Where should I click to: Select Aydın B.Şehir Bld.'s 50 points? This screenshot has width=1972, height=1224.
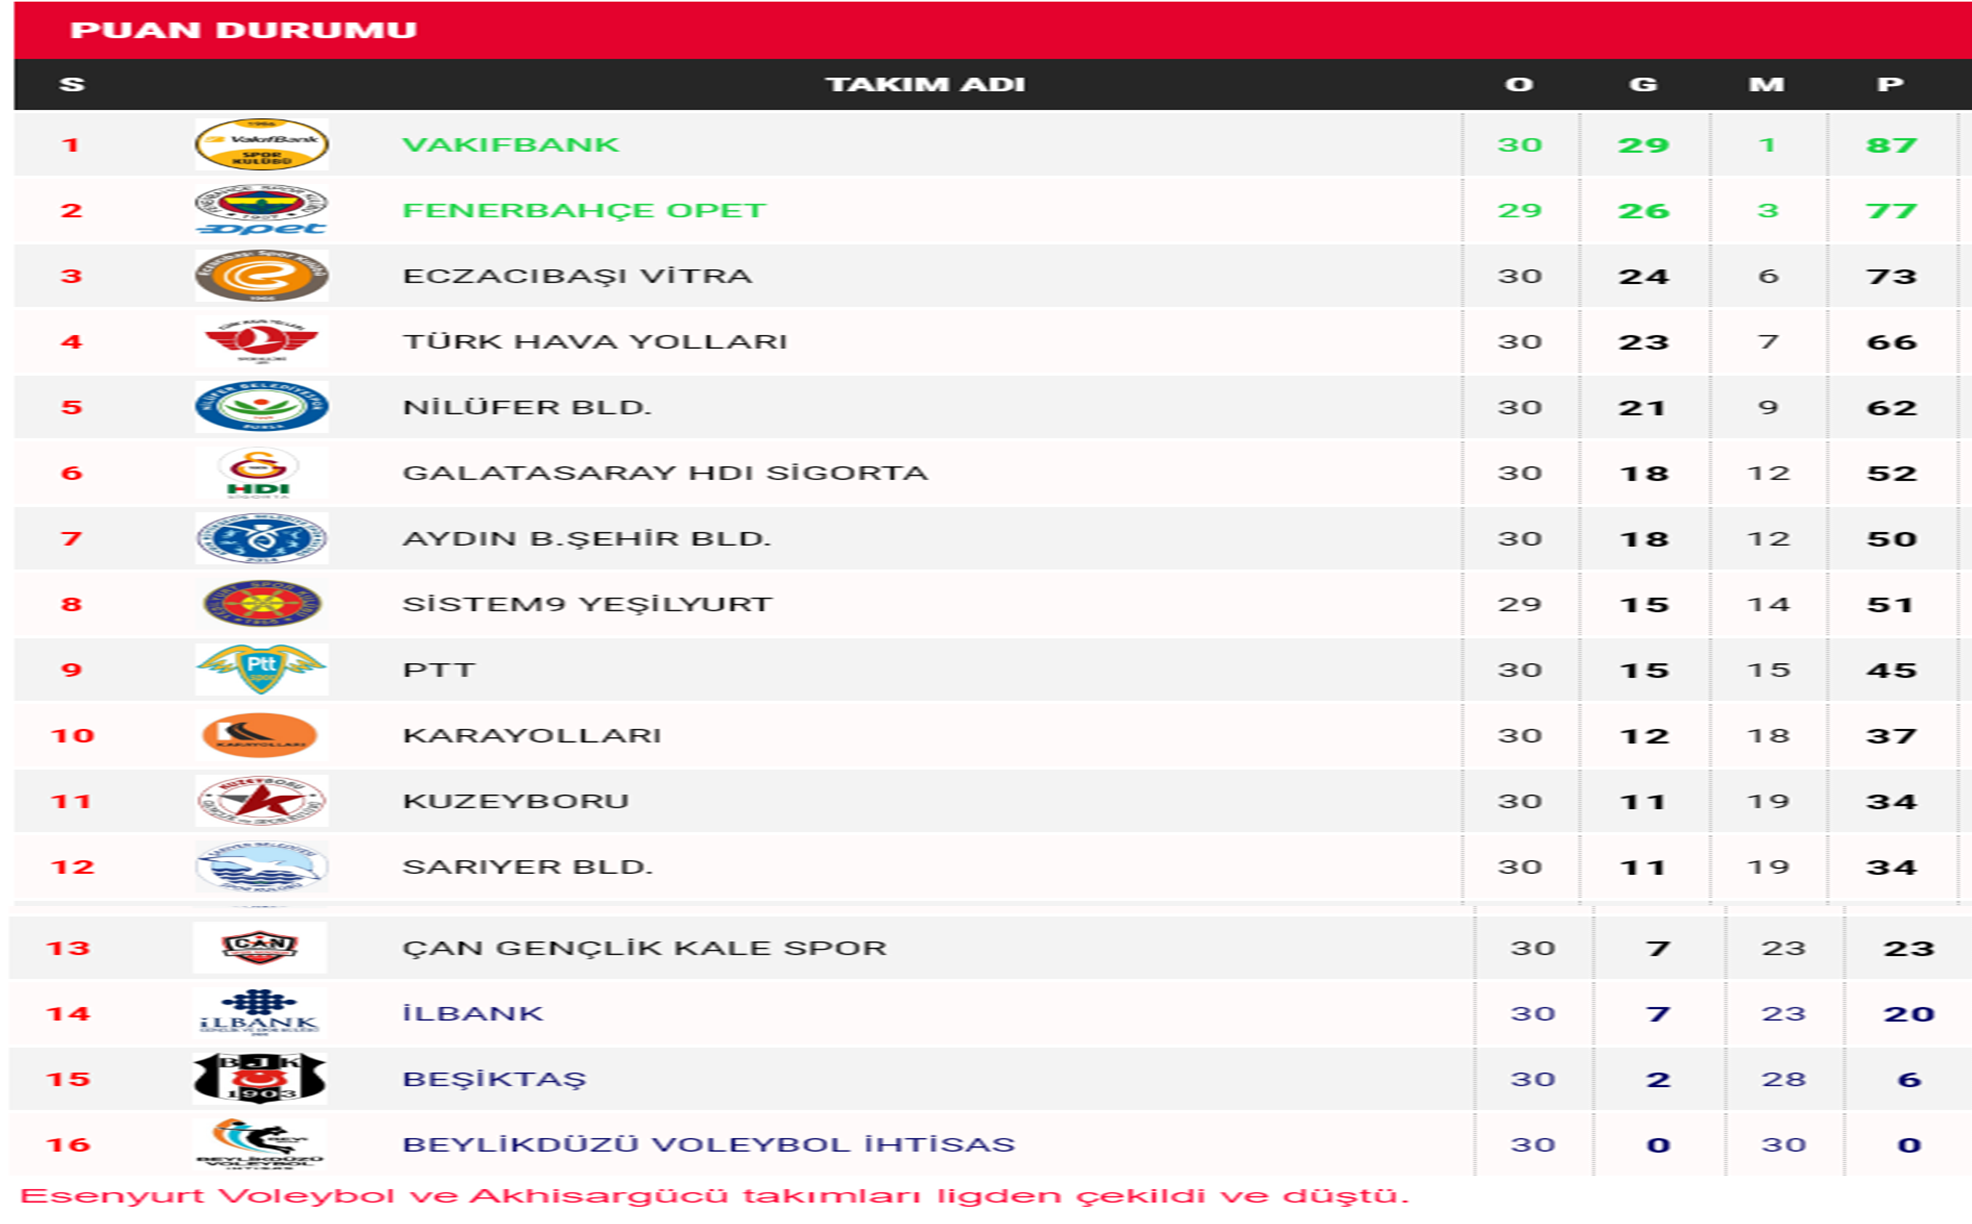coord(1891,539)
